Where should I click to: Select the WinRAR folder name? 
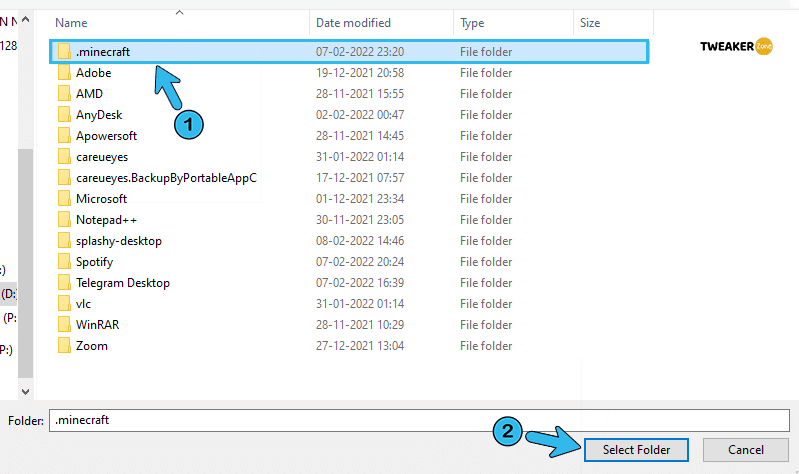coord(97,325)
